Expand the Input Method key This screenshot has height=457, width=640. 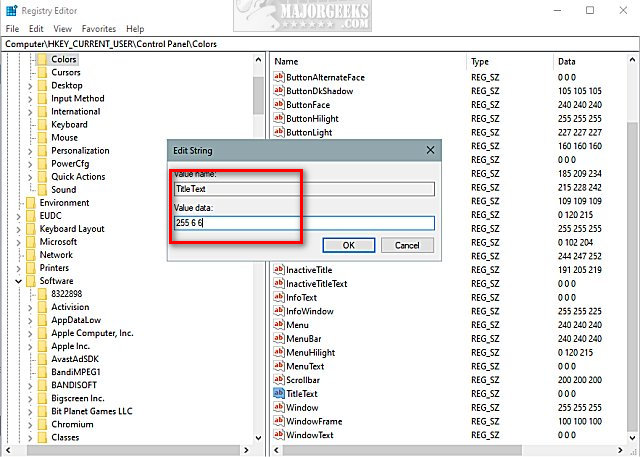pyautogui.click(x=30, y=99)
